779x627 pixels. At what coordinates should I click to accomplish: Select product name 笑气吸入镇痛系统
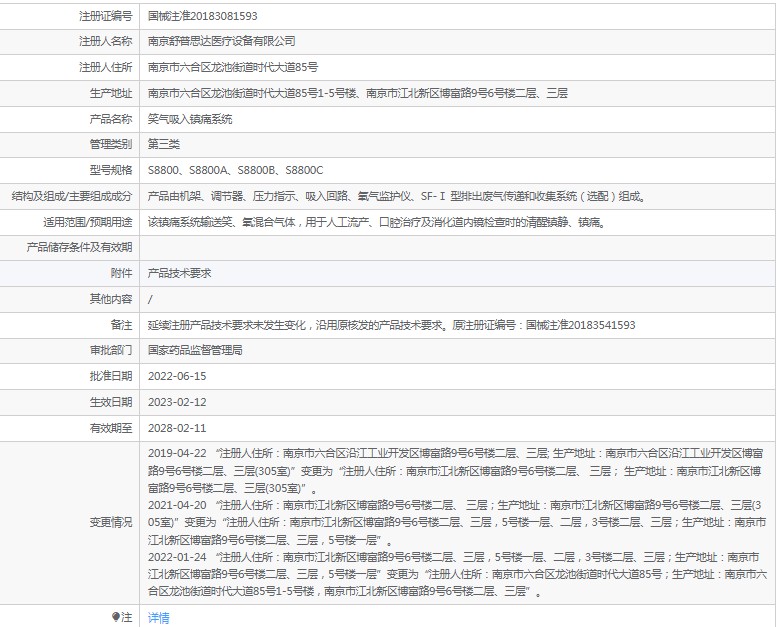(x=190, y=119)
